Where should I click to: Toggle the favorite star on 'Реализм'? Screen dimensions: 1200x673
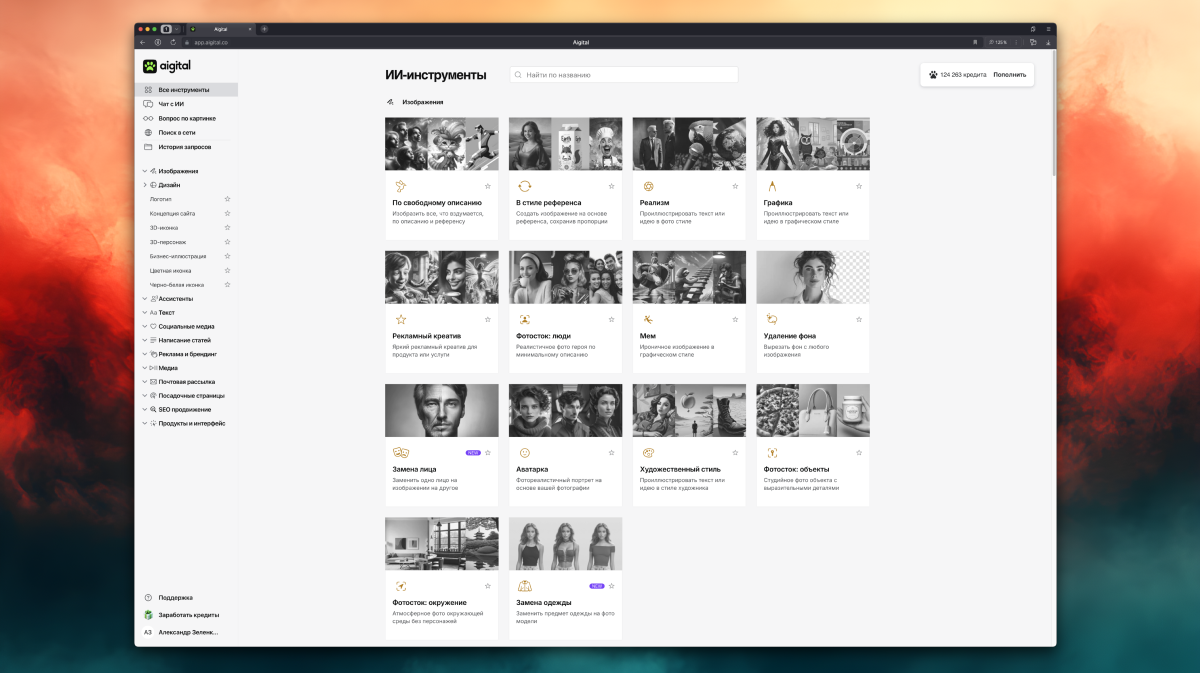point(735,186)
